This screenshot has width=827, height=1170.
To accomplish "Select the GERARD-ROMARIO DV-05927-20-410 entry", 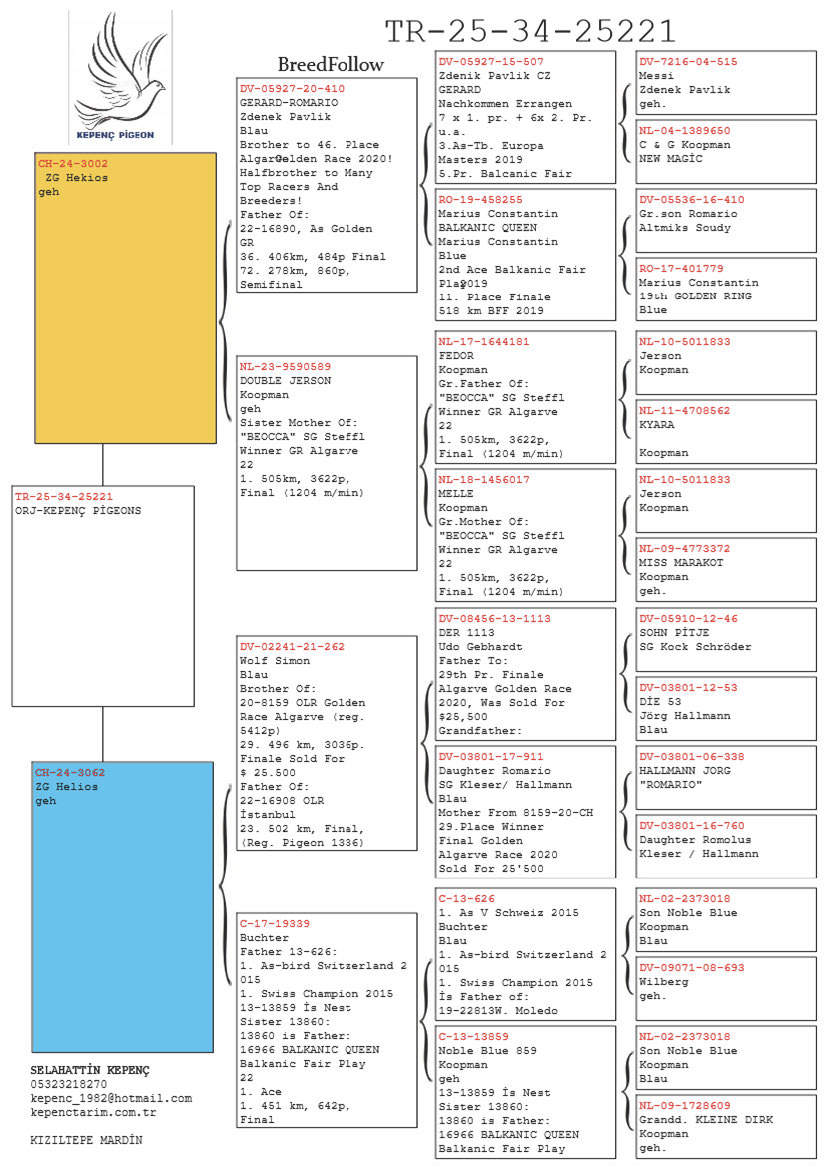I will pos(327,185).
